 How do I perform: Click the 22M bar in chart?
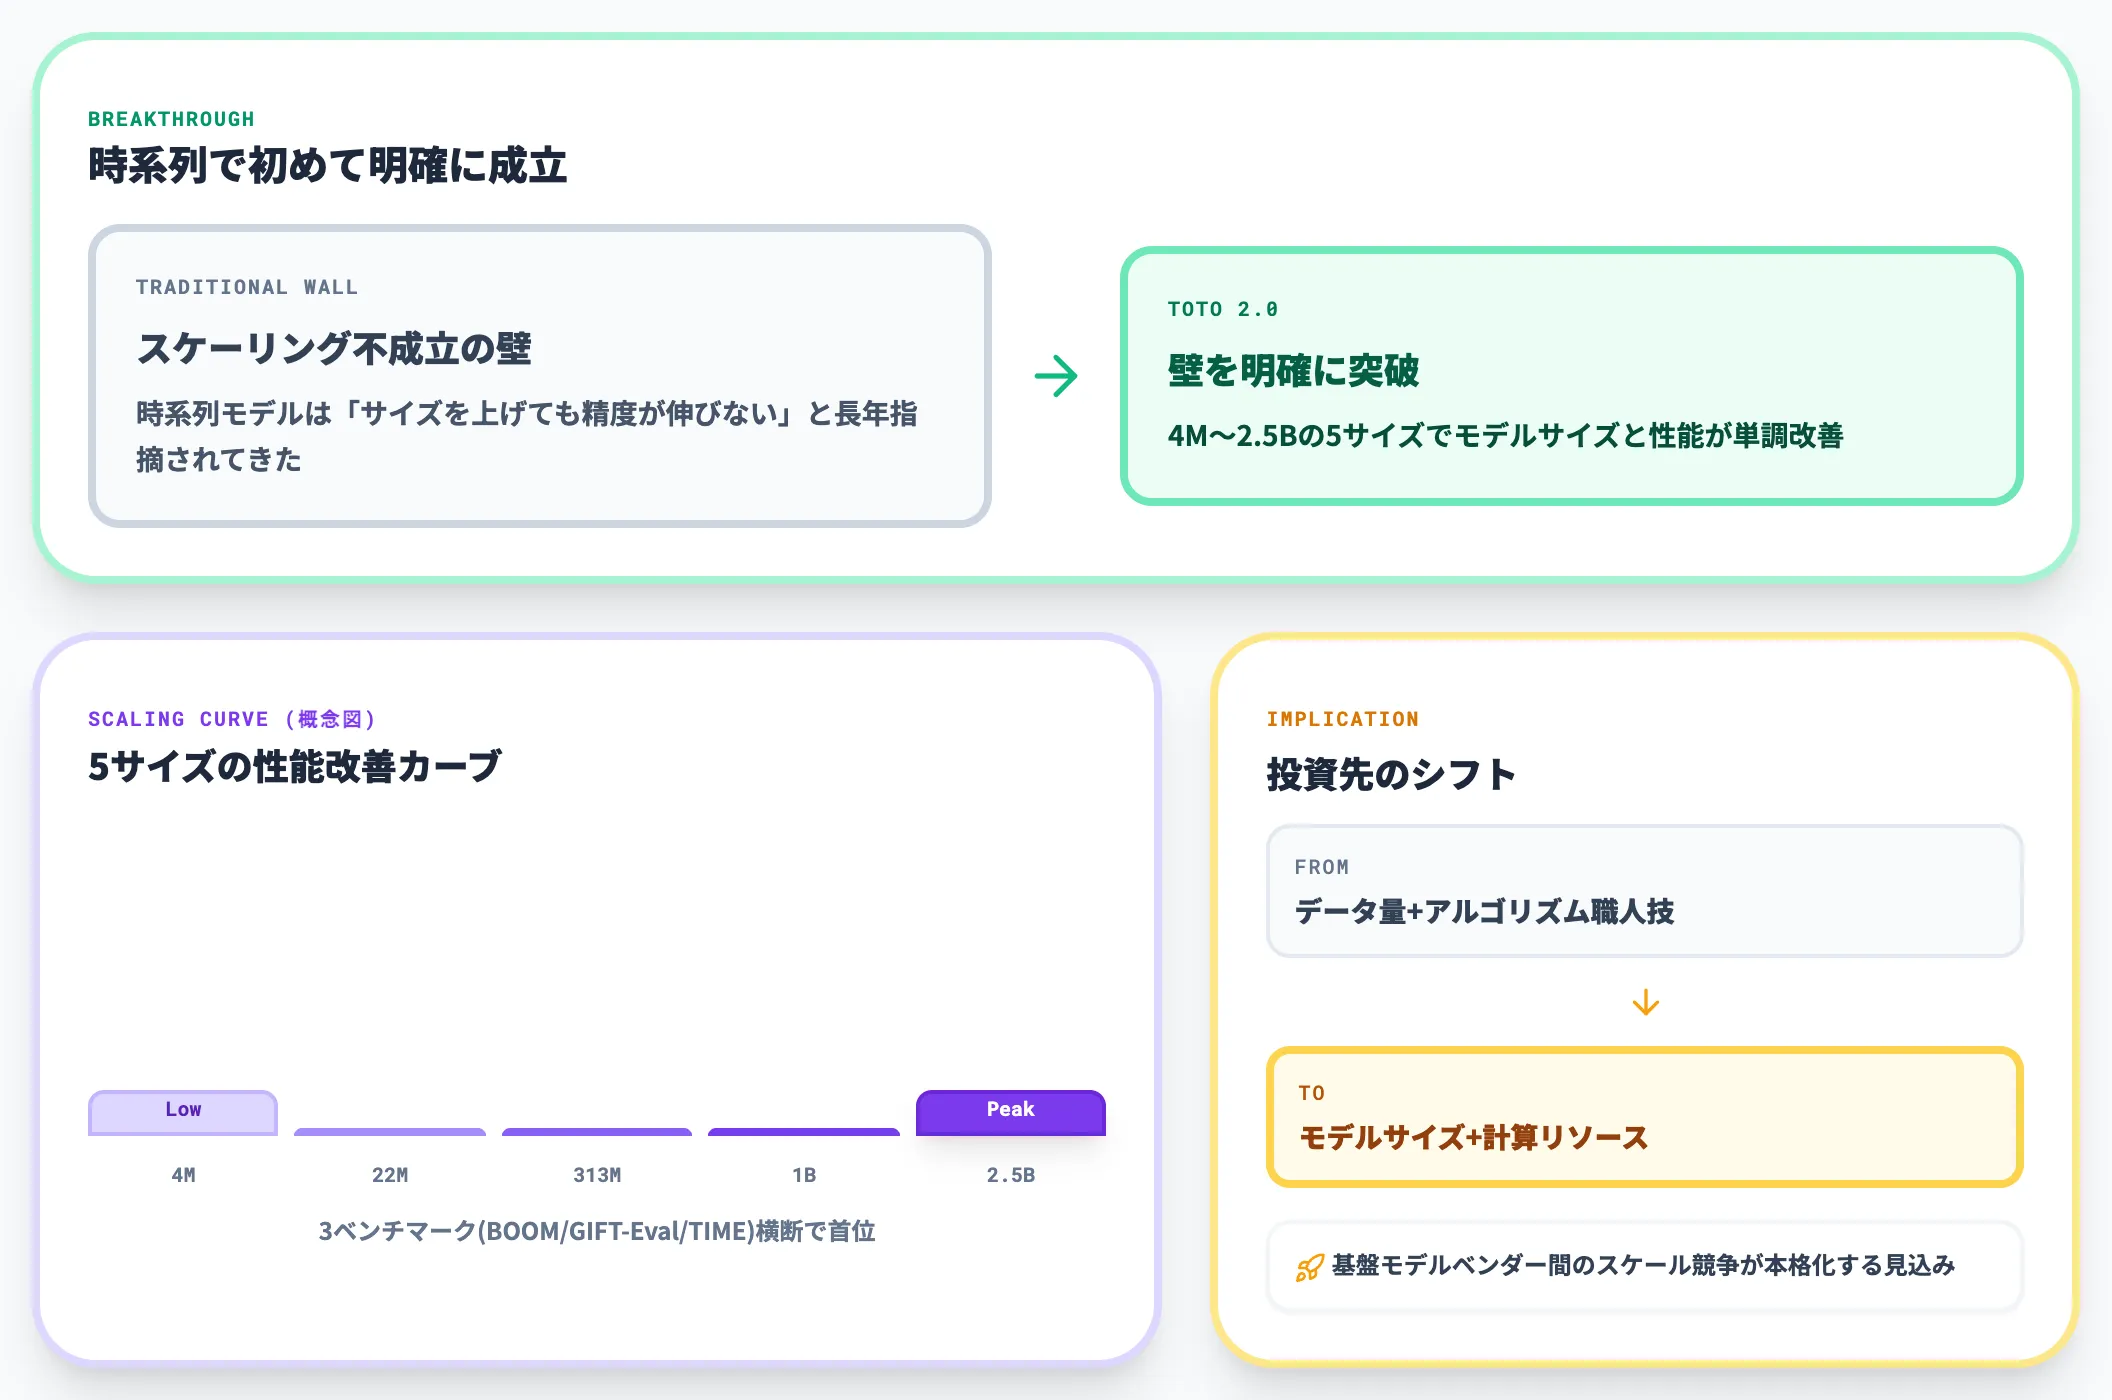[x=390, y=1132]
